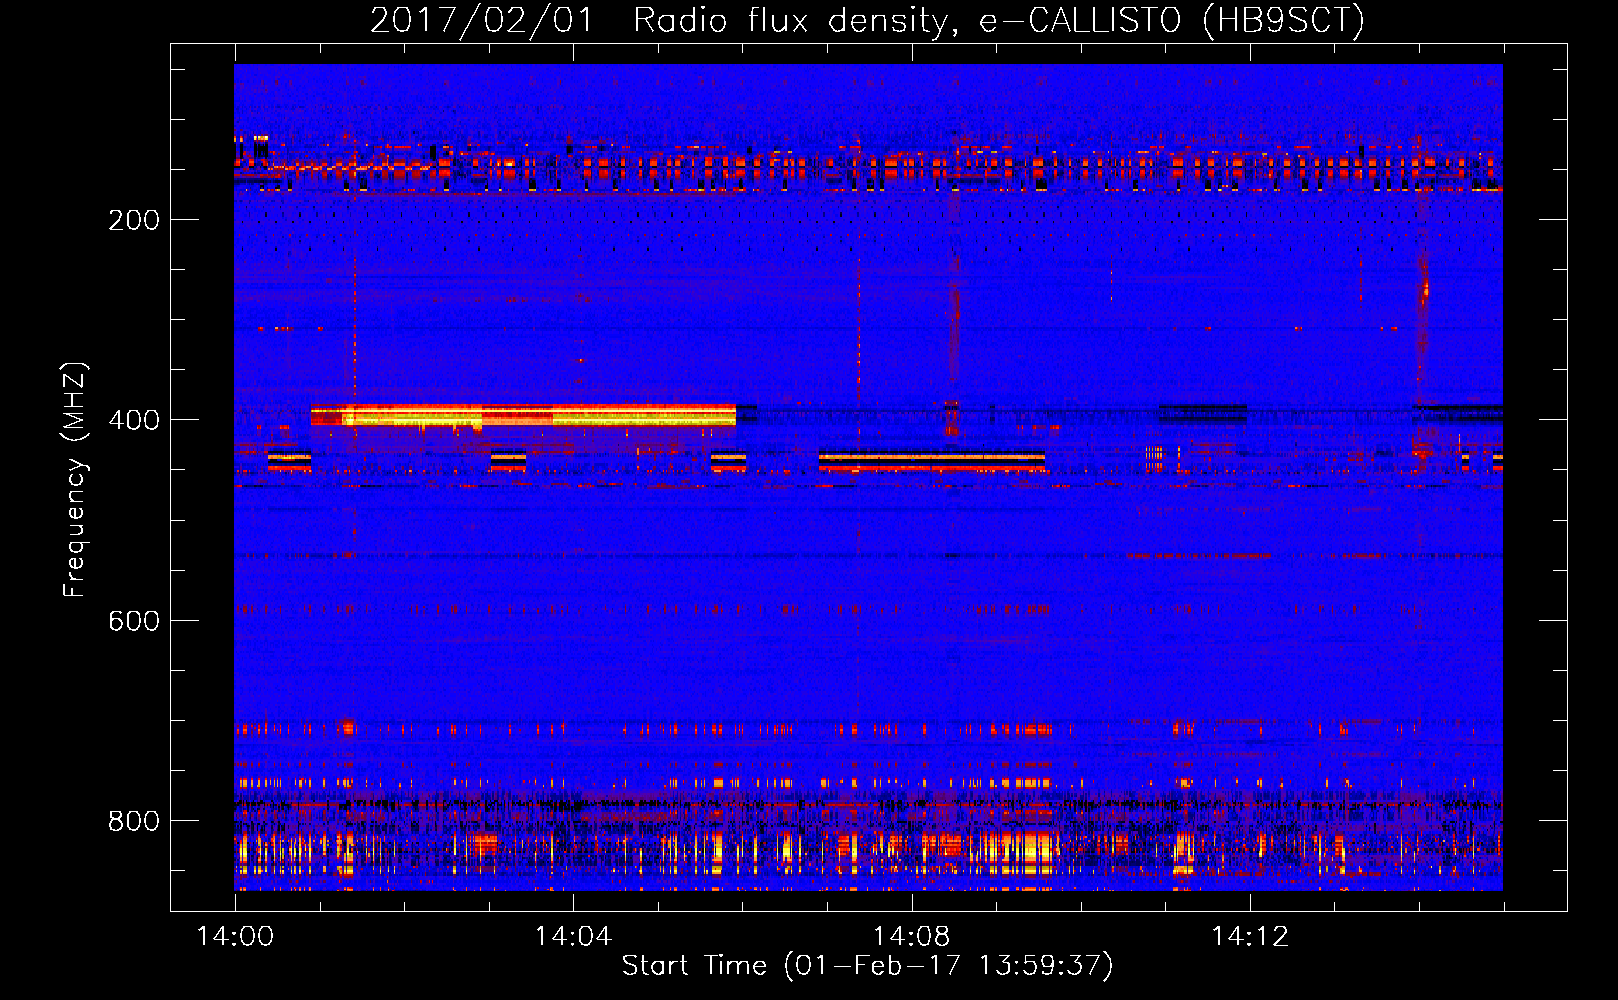The width and height of the screenshot is (1618, 1000).
Task: Click the 14:00 time axis label
Action: click(235, 937)
